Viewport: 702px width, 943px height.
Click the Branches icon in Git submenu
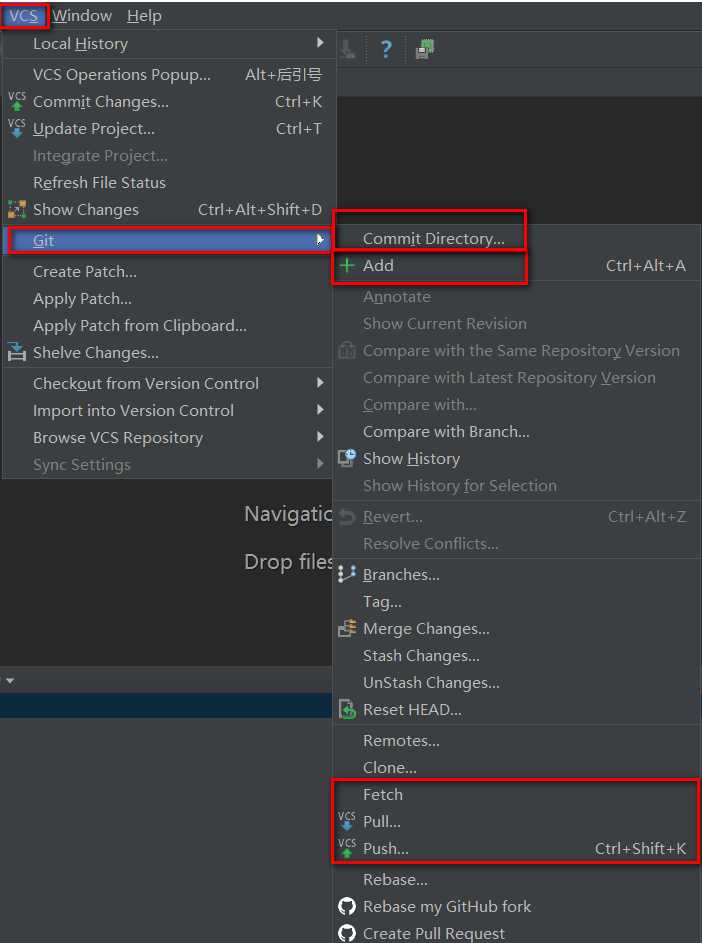347,574
